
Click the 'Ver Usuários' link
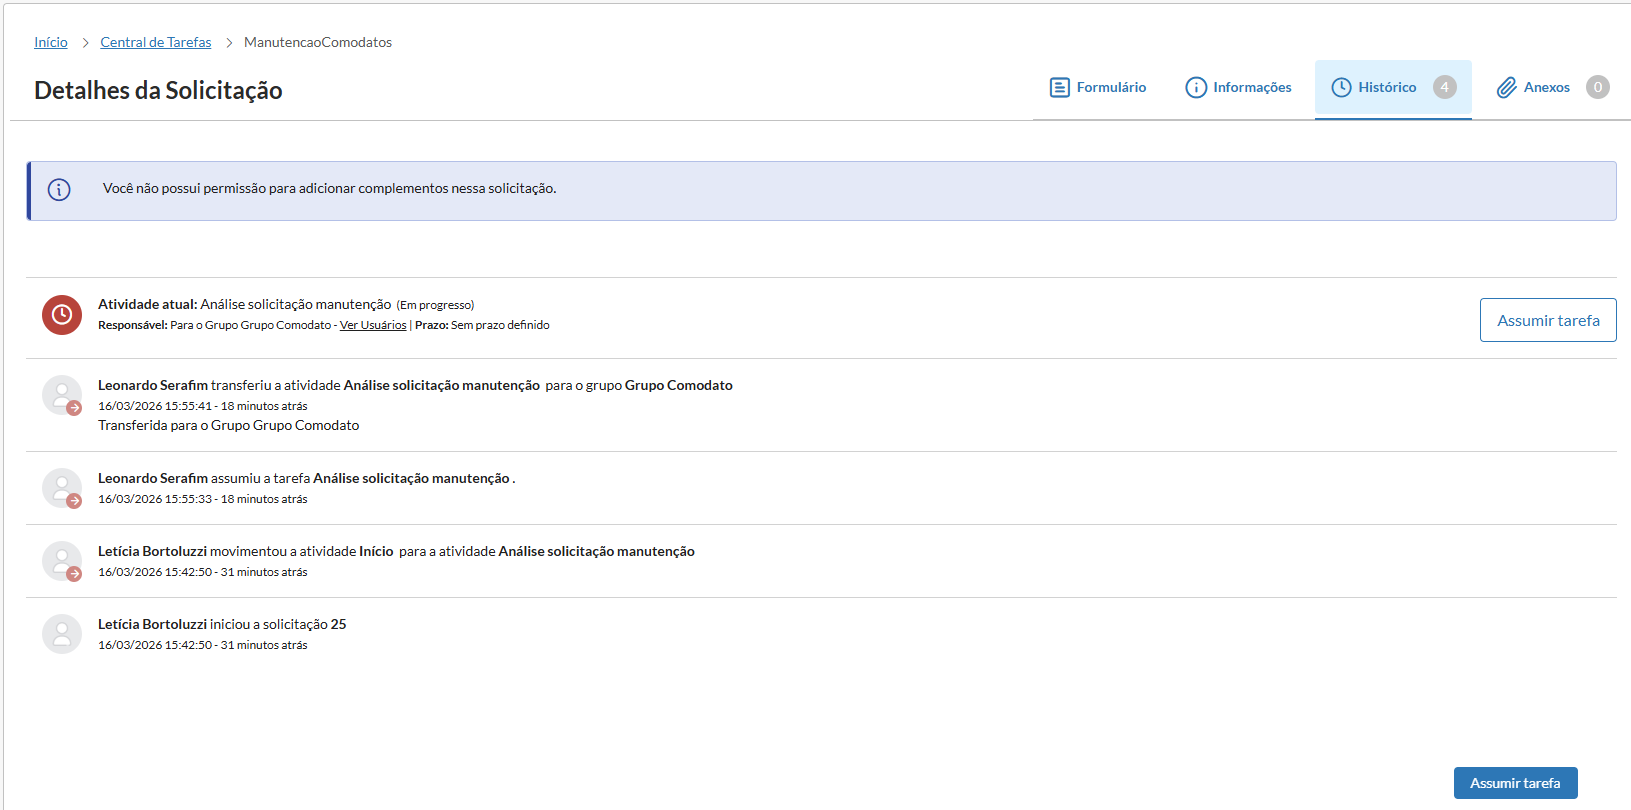point(373,325)
